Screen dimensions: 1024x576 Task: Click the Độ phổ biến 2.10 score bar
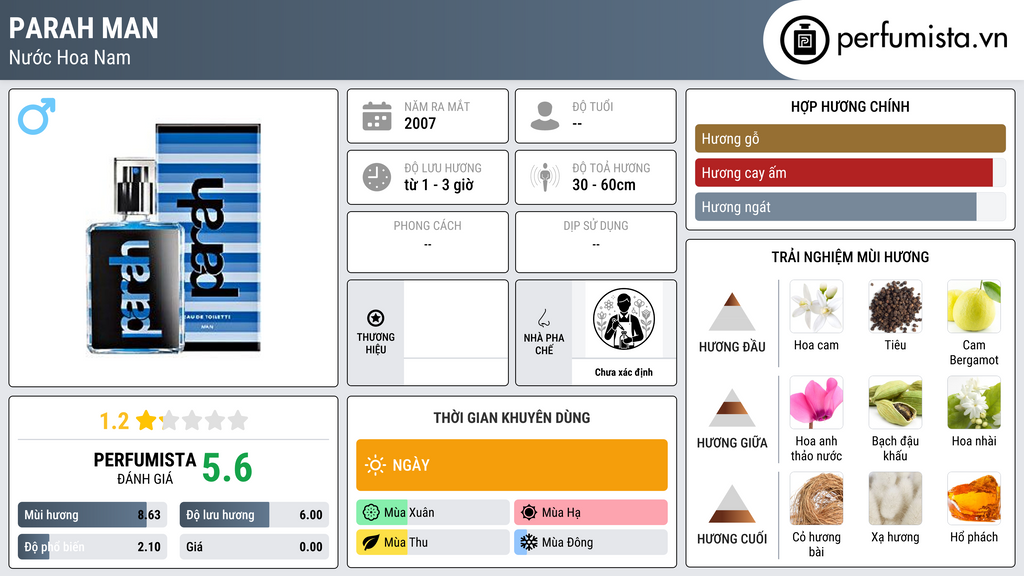coord(93,547)
